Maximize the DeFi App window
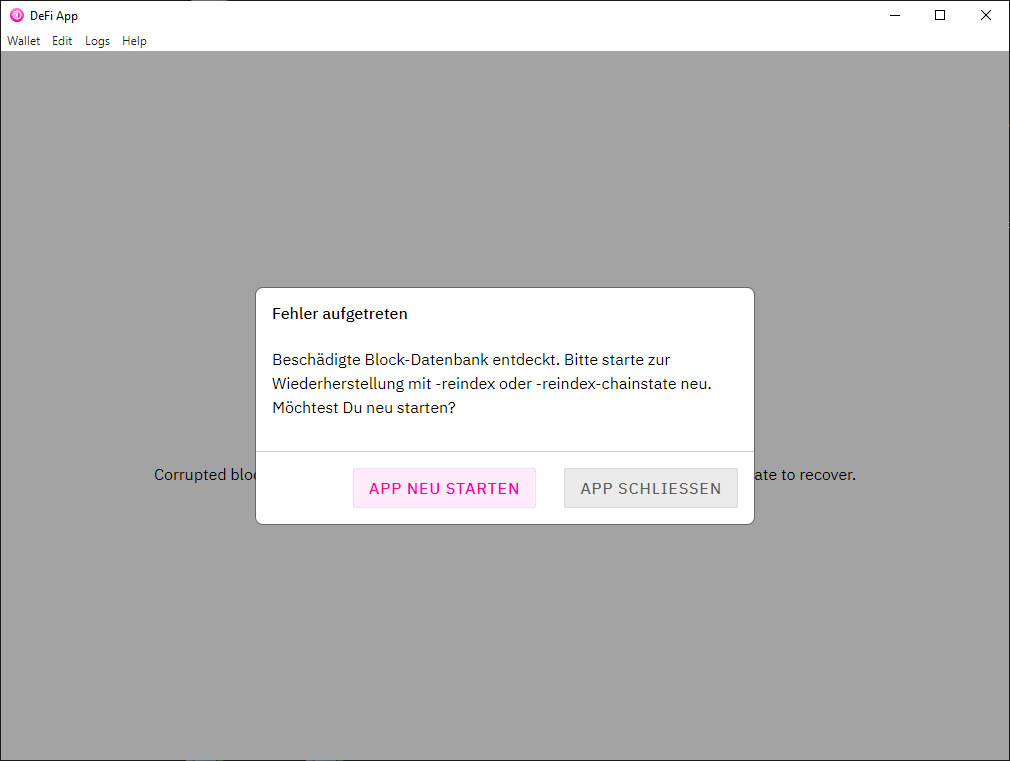Image resolution: width=1010 pixels, height=761 pixels. (940, 15)
